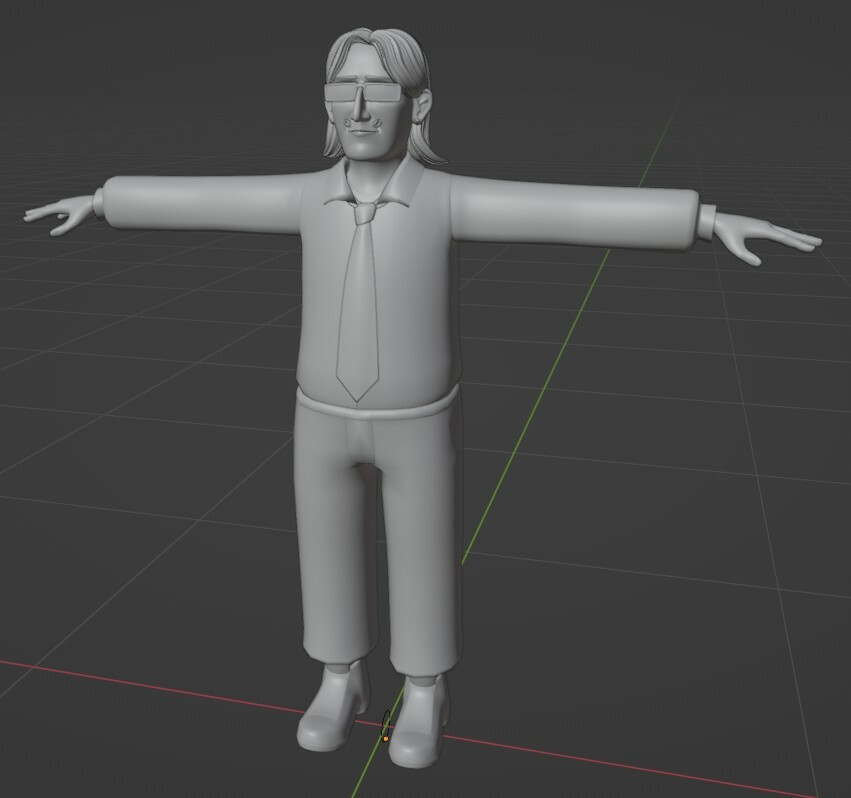Click the orange object origin dot
The image size is (851, 798).
pos(386,738)
